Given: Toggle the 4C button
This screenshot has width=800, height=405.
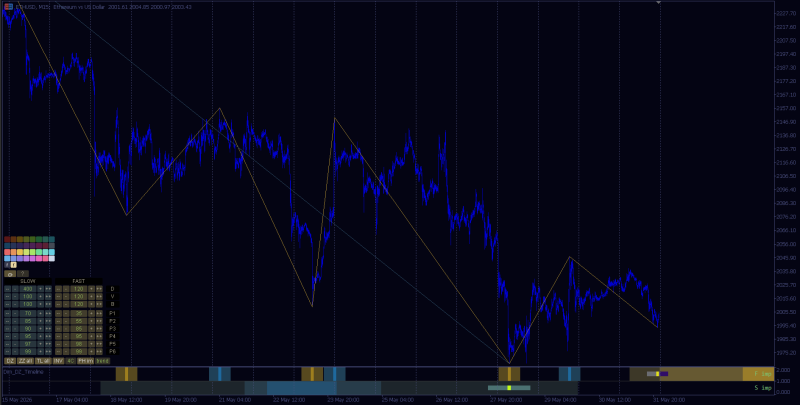Looking at the screenshot, I should [70, 361].
